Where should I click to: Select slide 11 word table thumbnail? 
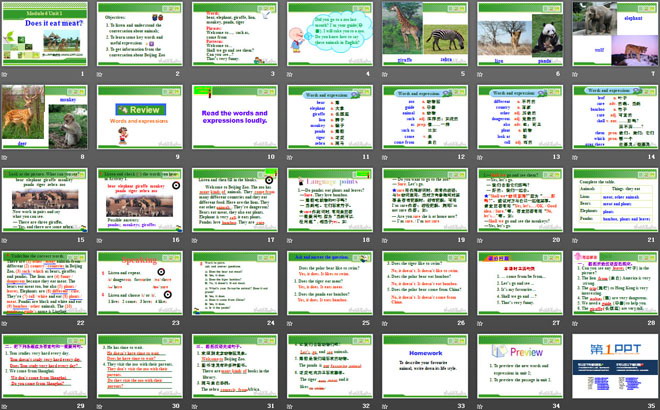coord(327,117)
